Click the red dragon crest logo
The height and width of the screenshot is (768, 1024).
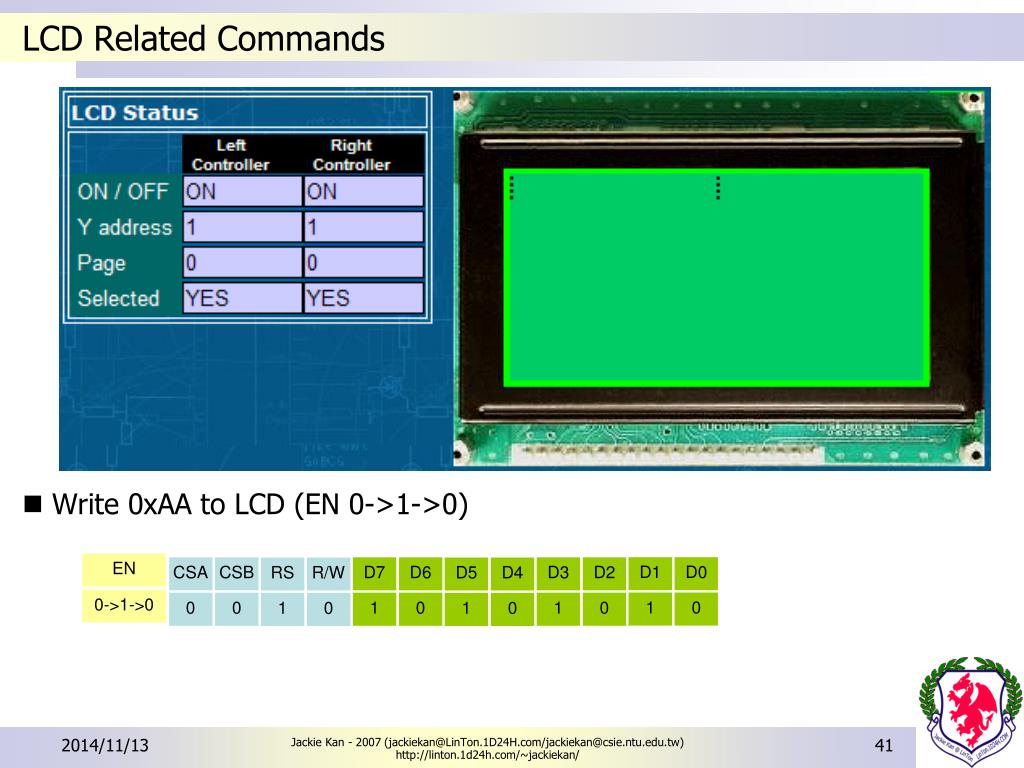(970, 712)
